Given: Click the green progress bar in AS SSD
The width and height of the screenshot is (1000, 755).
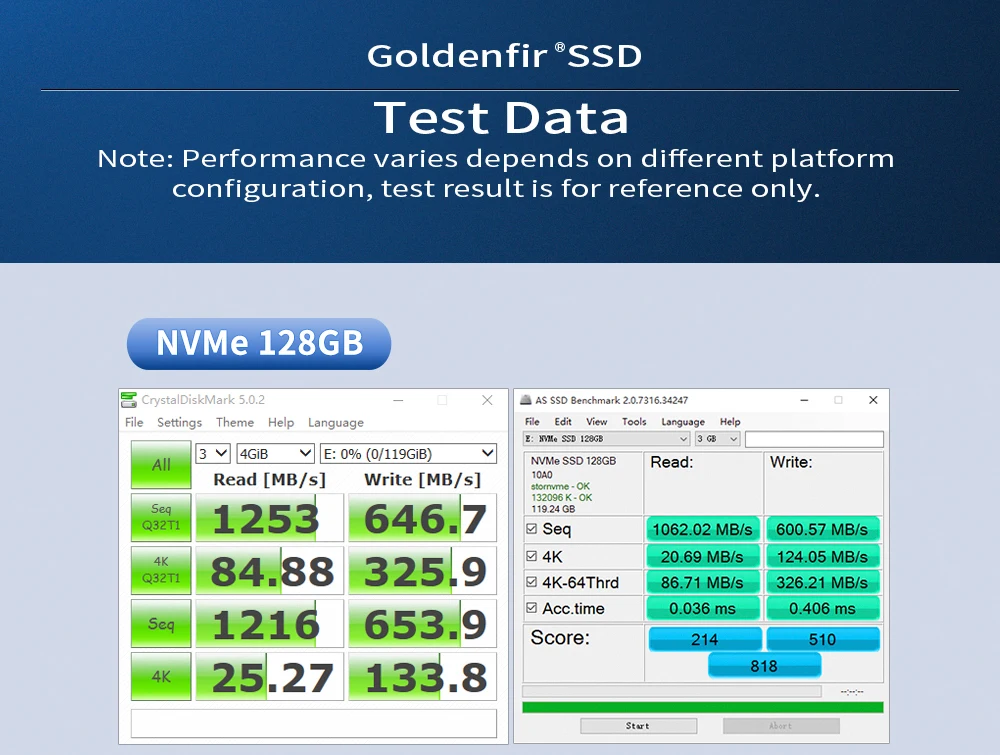Looking at the screenshot, I should (702, 707).
